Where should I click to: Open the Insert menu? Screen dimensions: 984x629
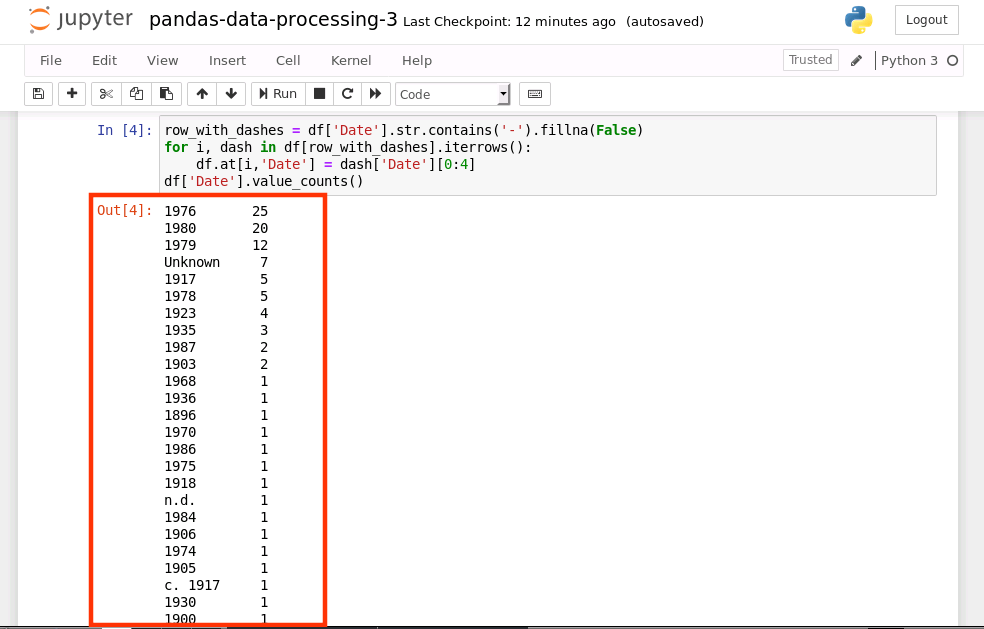pos(227,60)
